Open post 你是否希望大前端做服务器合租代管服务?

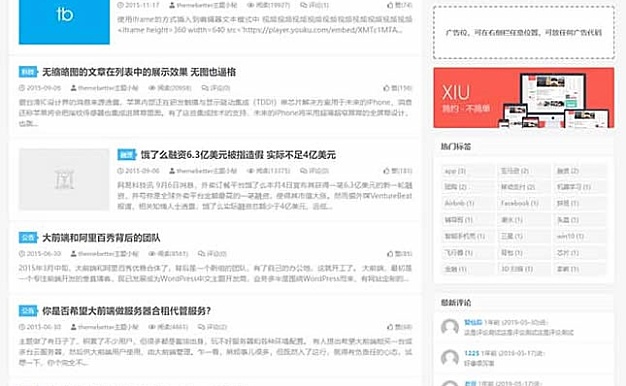point(127,311)
